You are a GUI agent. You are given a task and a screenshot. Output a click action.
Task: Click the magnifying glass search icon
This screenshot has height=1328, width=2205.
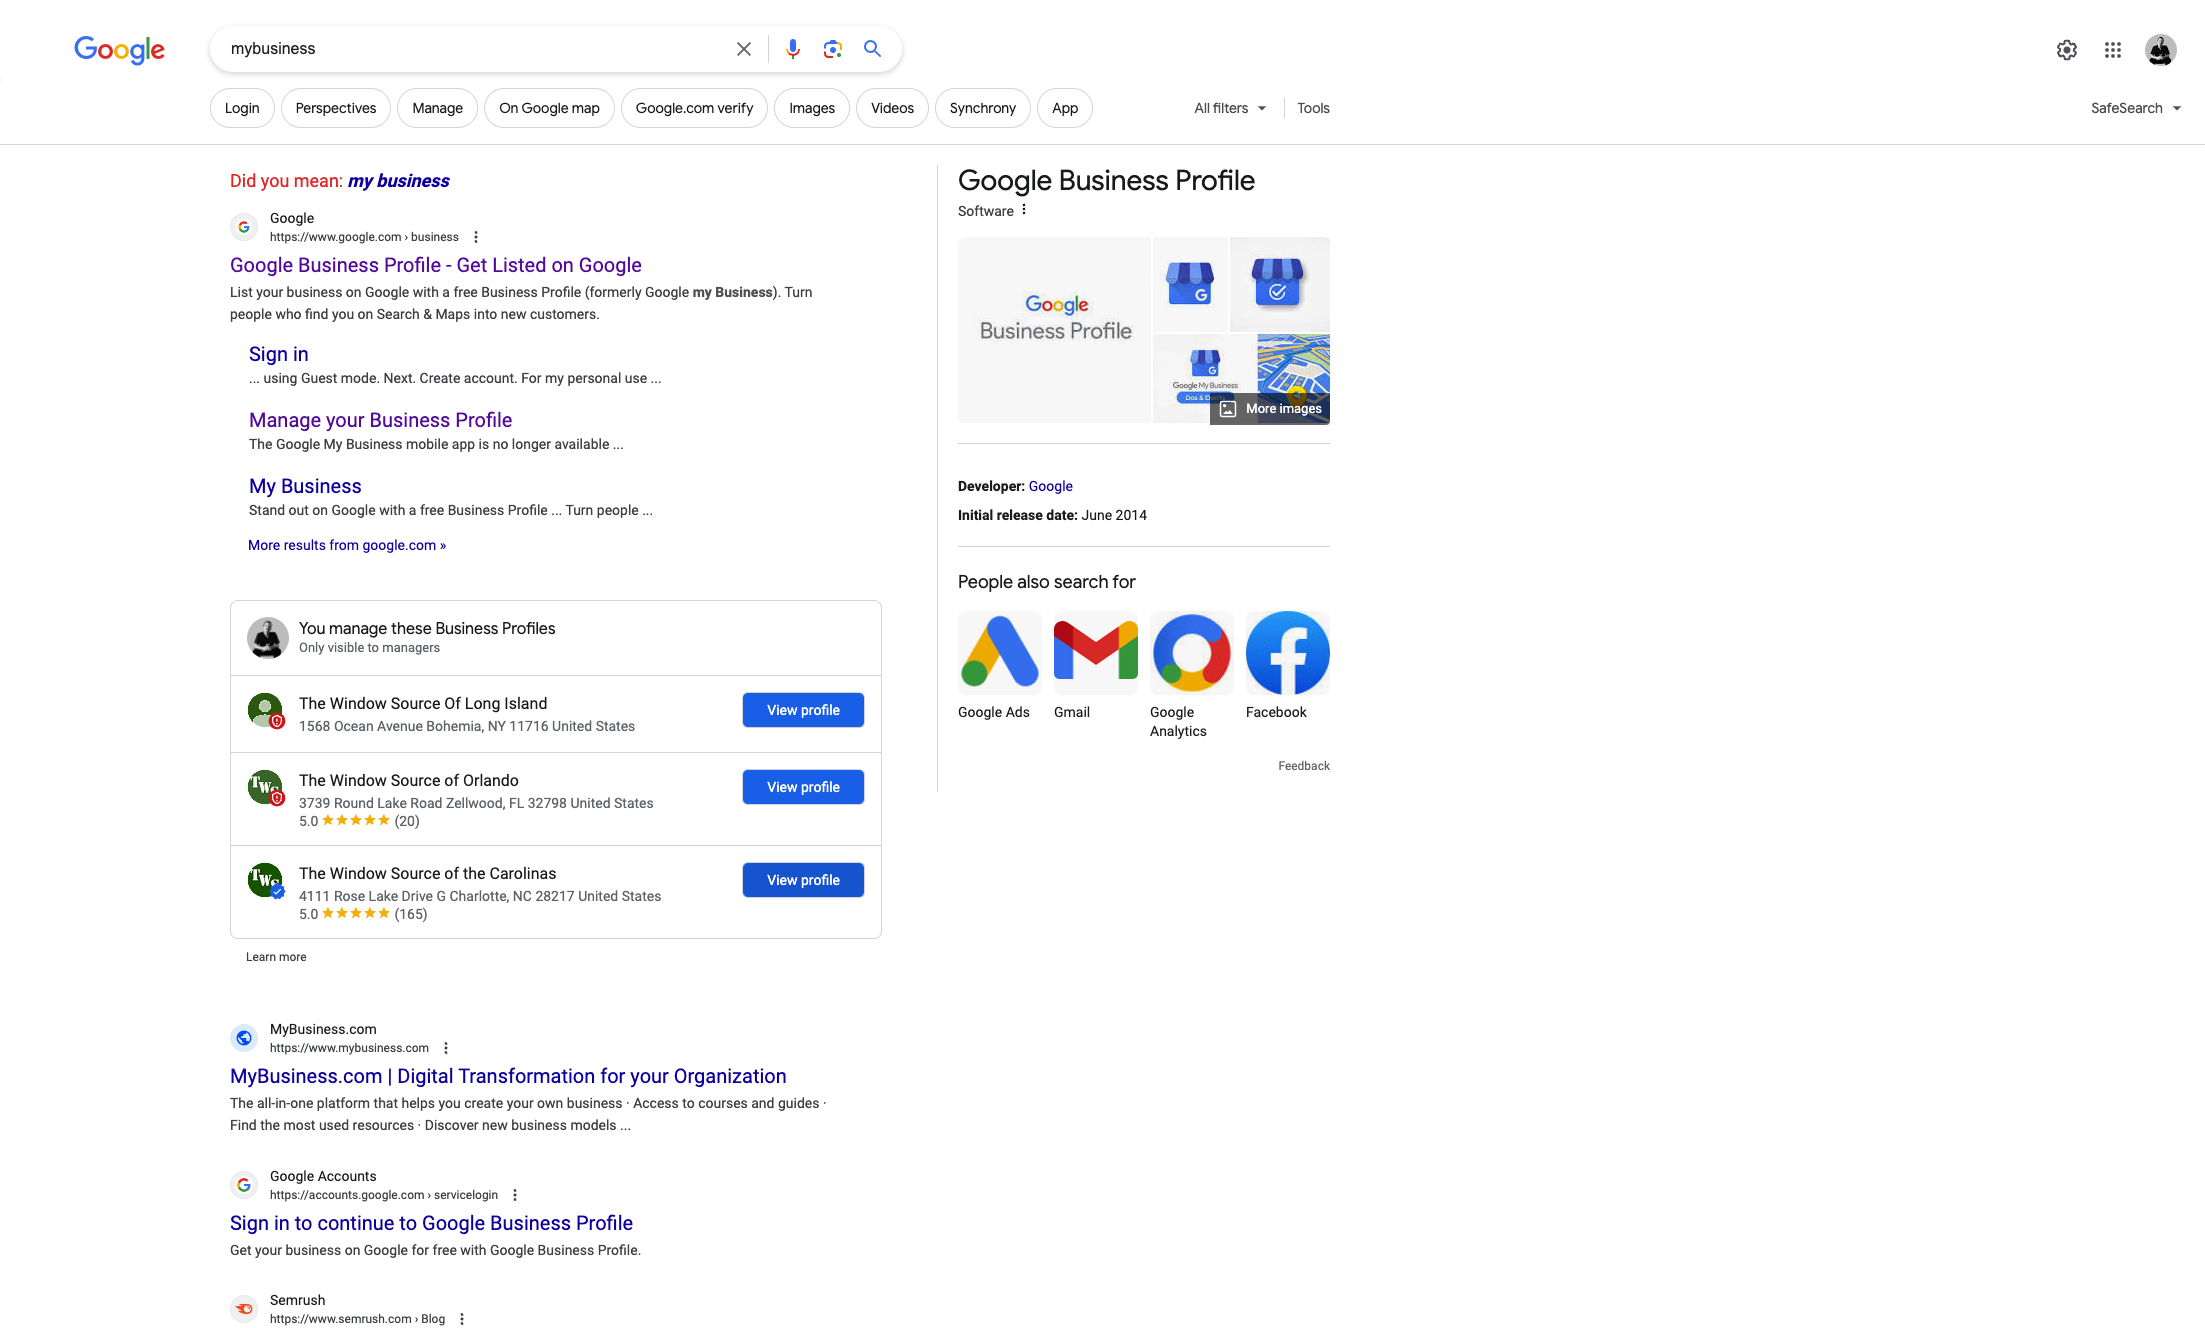coord(872,49)
